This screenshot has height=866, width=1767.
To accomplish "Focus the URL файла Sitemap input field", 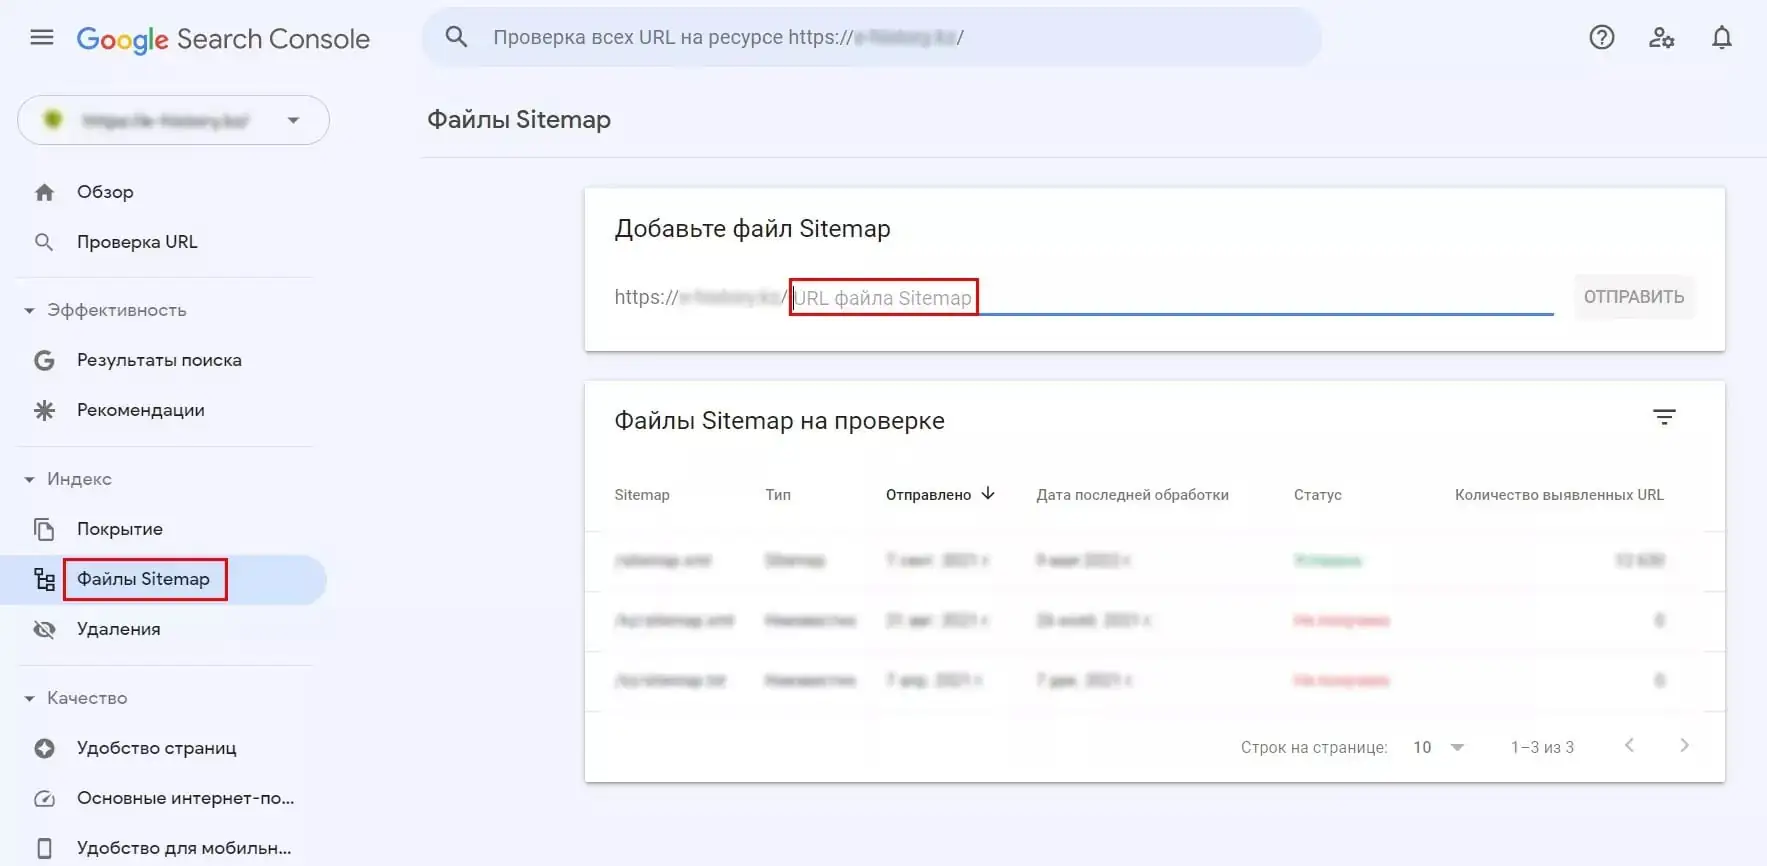I will click(x=1172, y=298).
